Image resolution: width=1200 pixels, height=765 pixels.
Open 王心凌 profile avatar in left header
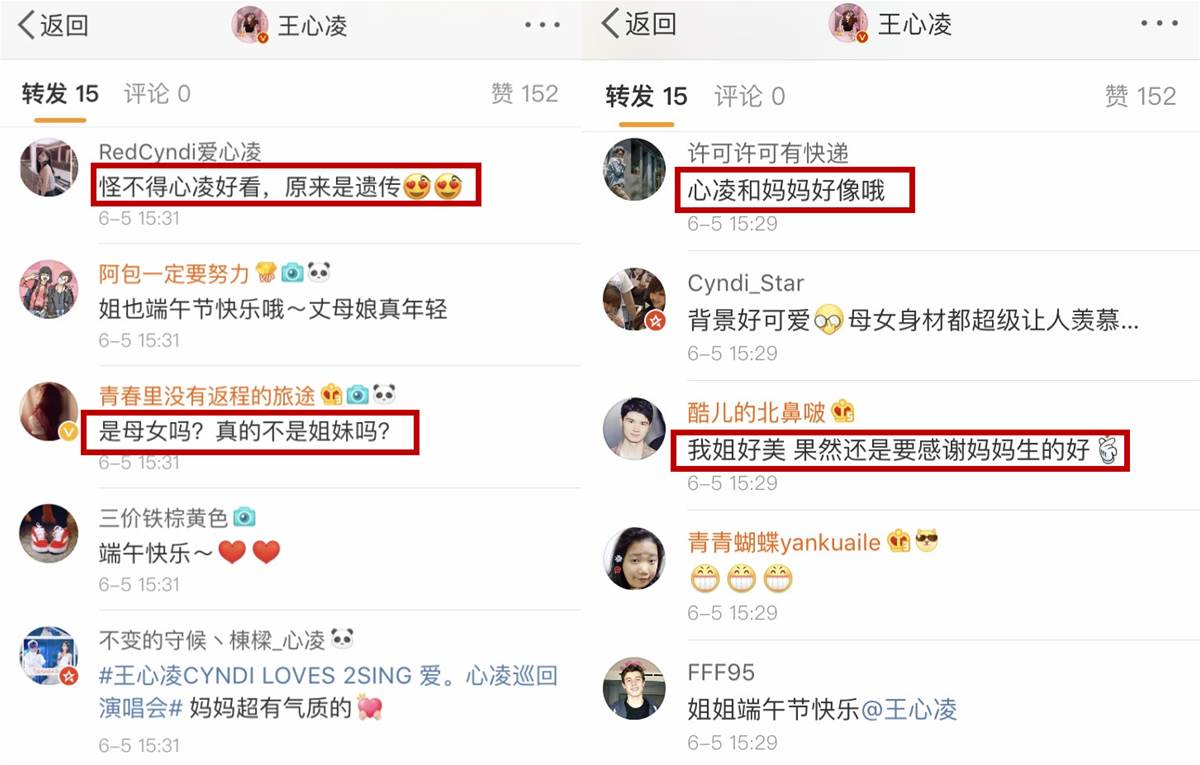click(251, 25)
